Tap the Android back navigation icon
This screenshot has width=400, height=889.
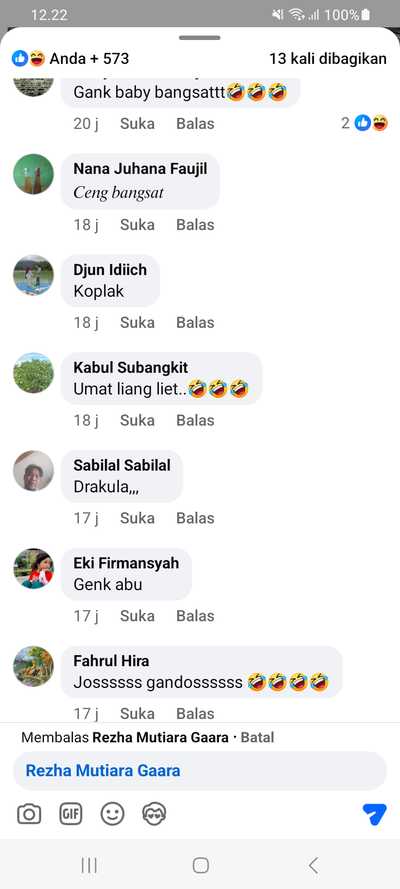click(x=313, y=865)
